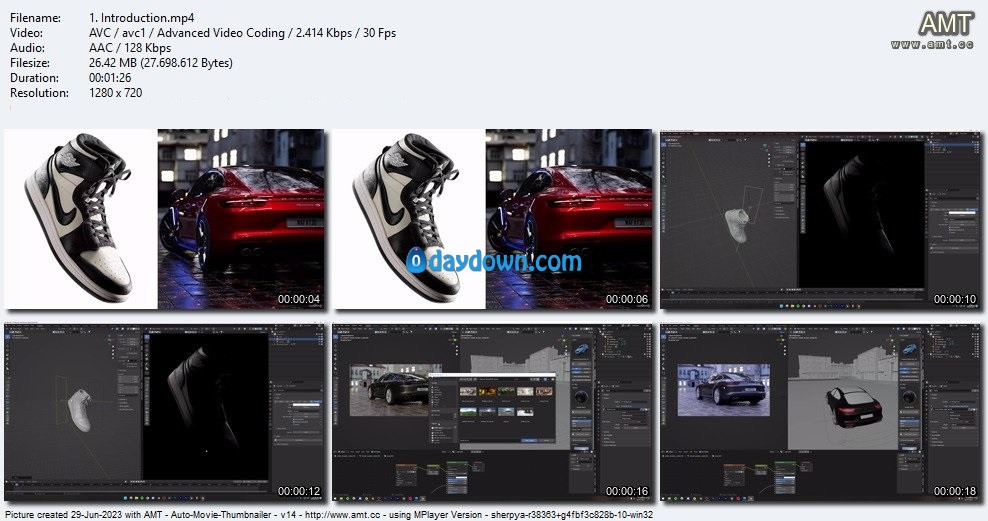Click the duration value '00:01:26'
The height and width of the screenshot is (521, 988).
click(110, 78)
